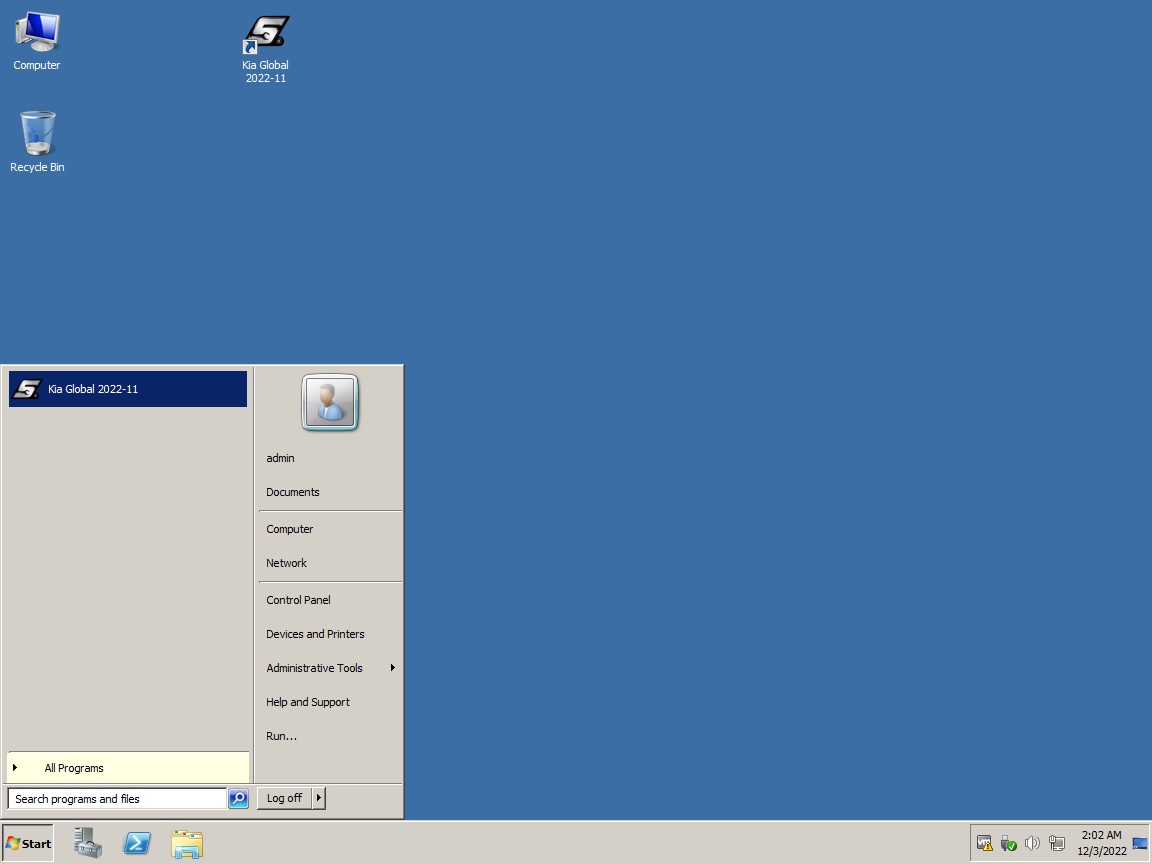Open the shutdown options arrow beside Log off
Screen dimensions: 1152x864
318,798
